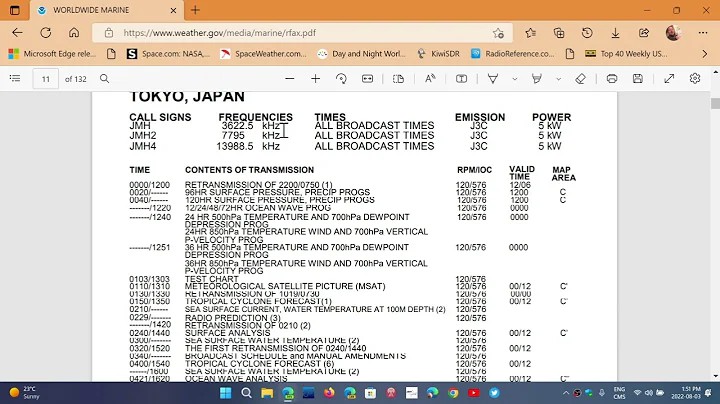This screenshot has height=404, width=720.
Task: Open Windows Start menu
Action: (225, 393)
